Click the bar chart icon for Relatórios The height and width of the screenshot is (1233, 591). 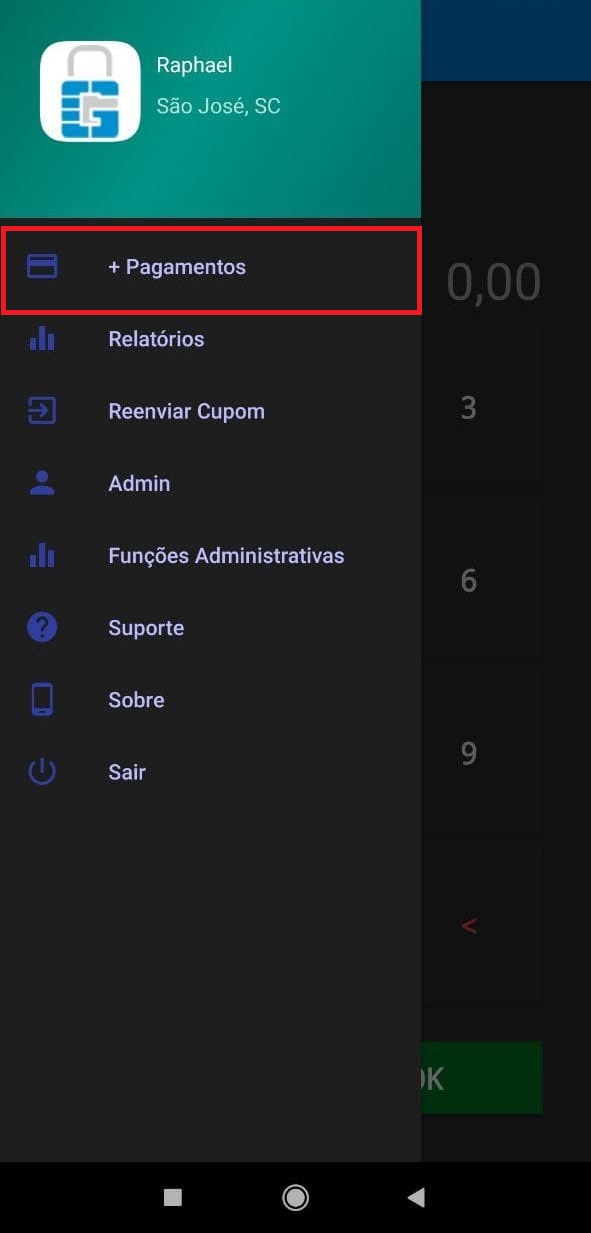pyautogui.click(x=41, y=339)
